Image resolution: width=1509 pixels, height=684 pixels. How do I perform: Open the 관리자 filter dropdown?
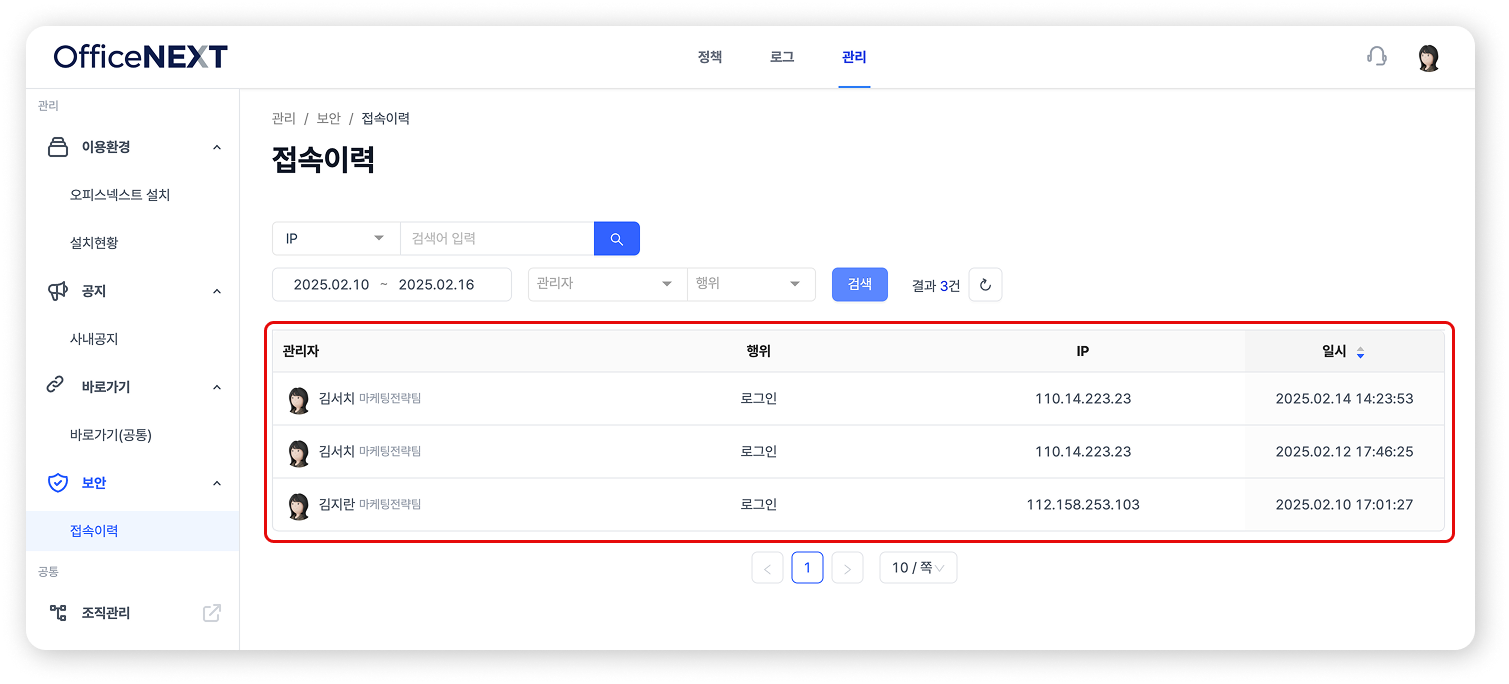point(607,284)
